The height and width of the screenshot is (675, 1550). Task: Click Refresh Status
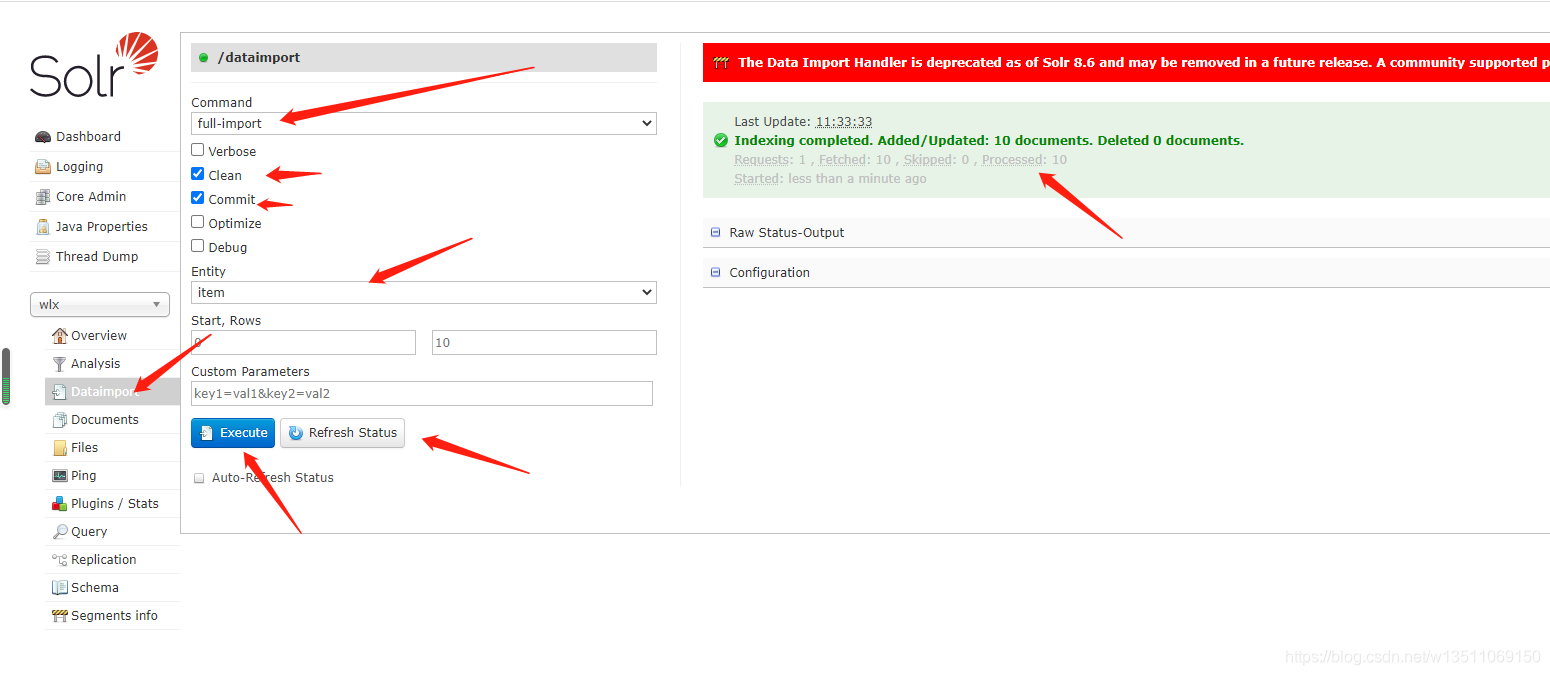pyautogui.click(x=342, y=433)
